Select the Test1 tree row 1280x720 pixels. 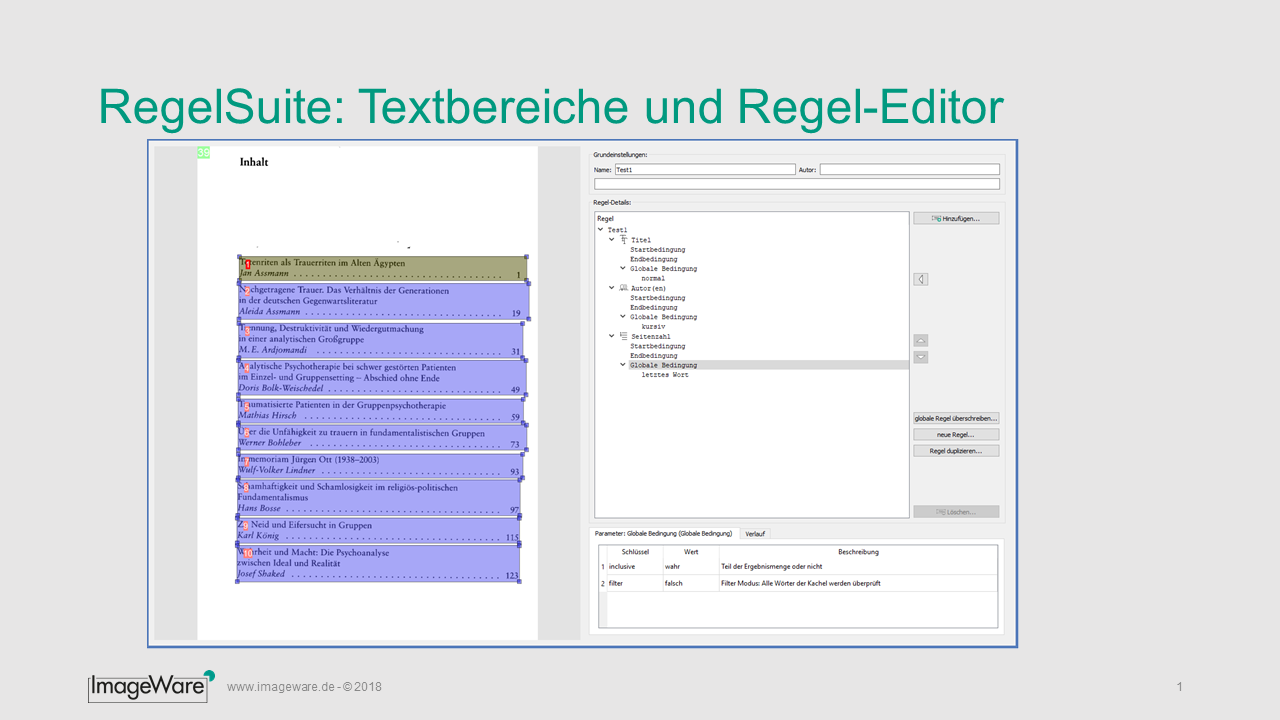620,230
